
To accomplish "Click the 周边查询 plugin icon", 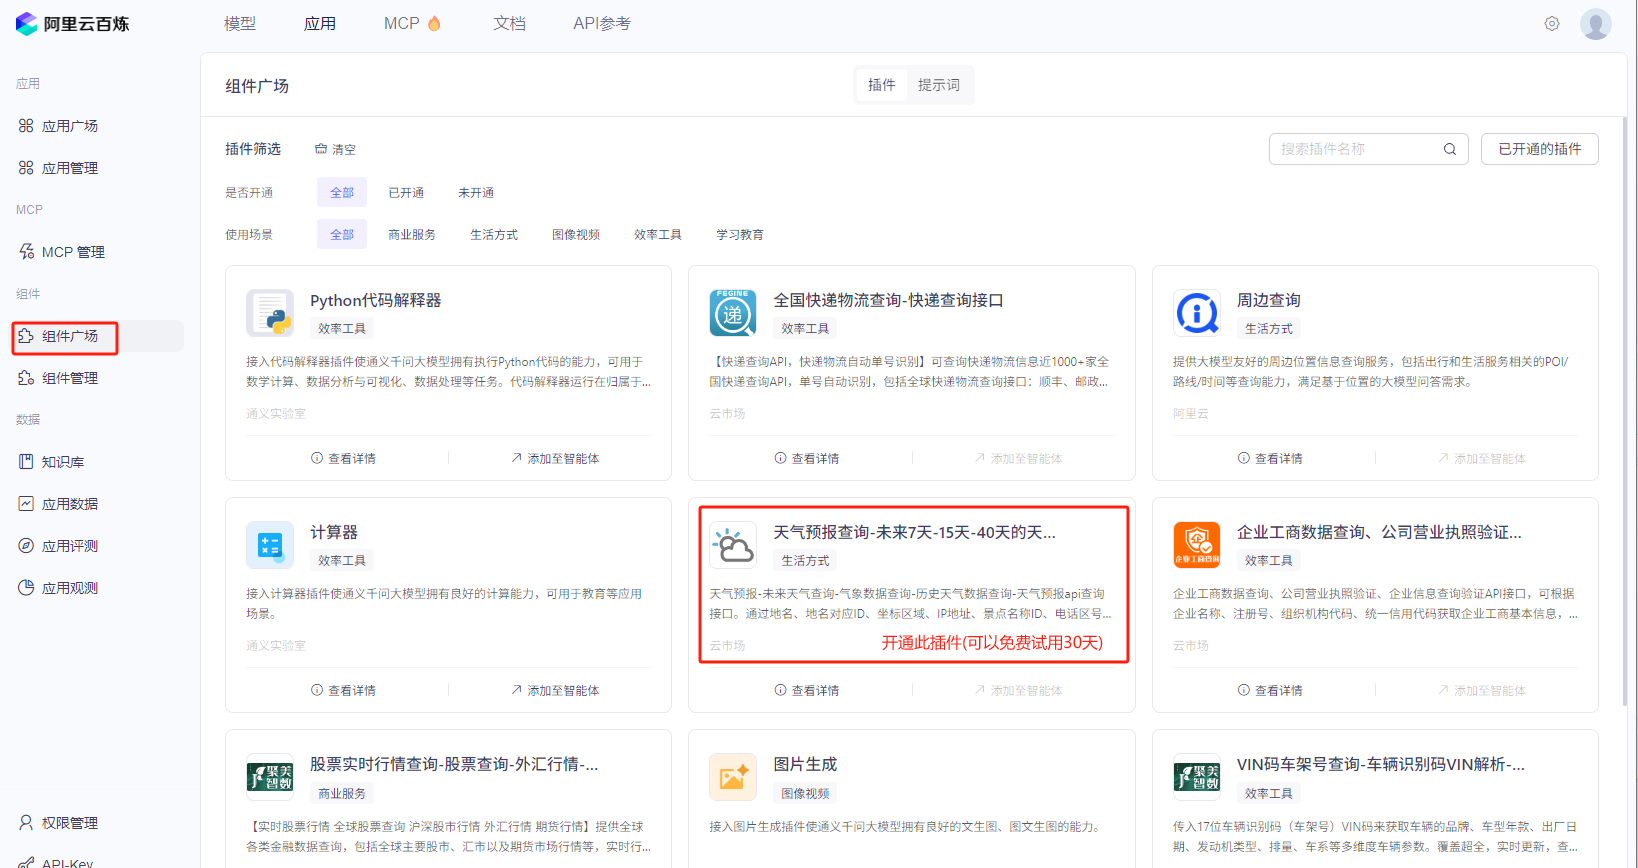I will (1197, 313).
